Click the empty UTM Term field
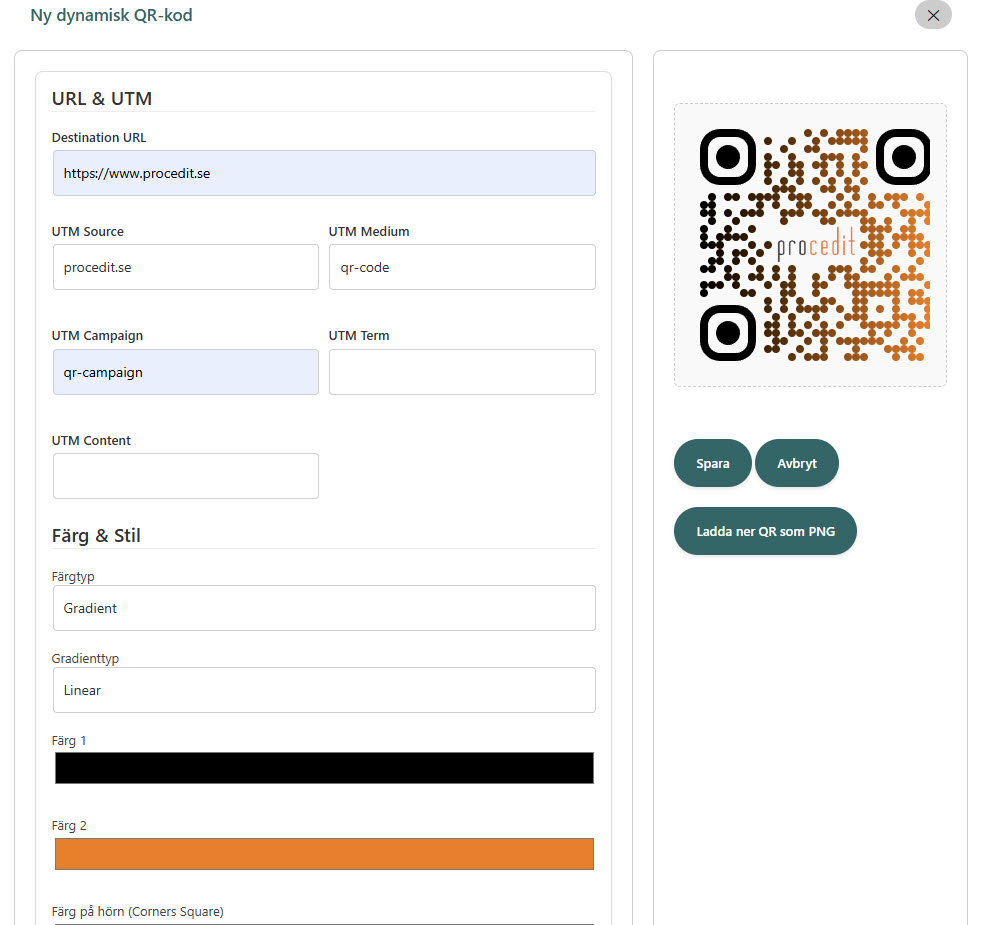This screenshot has height=925, width=981. click(461, 372)
